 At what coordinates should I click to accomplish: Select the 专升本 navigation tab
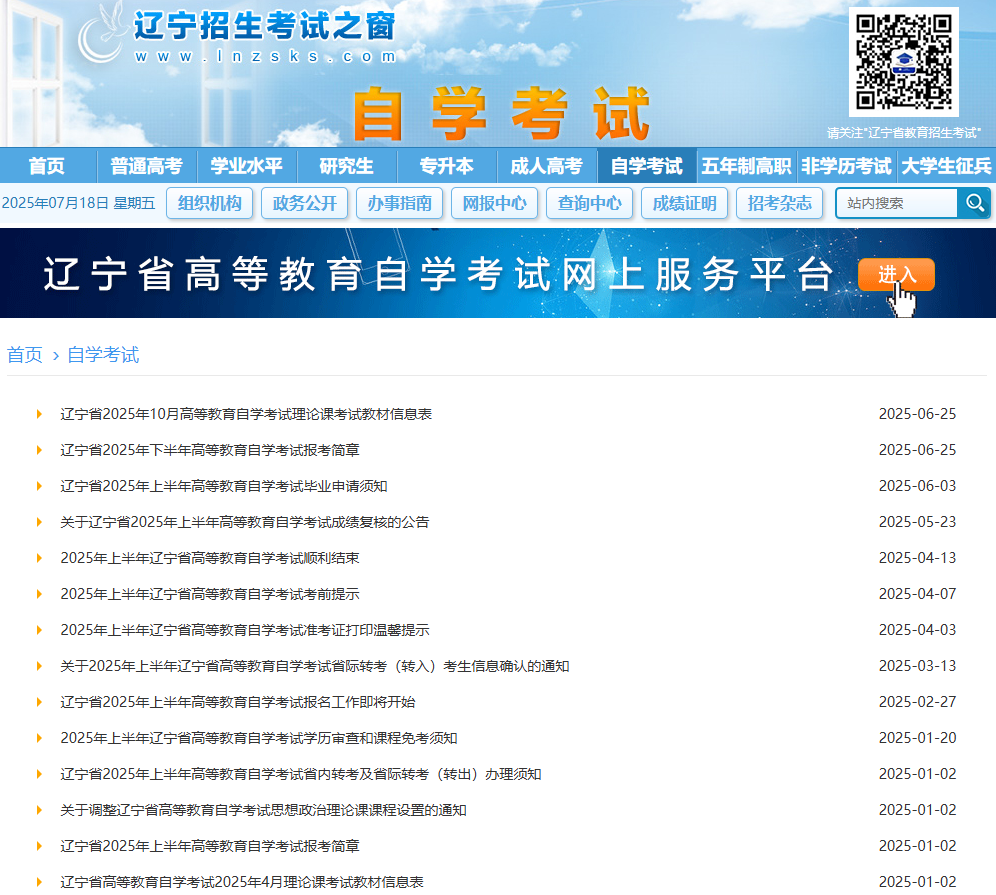click(x=447, y=166)
